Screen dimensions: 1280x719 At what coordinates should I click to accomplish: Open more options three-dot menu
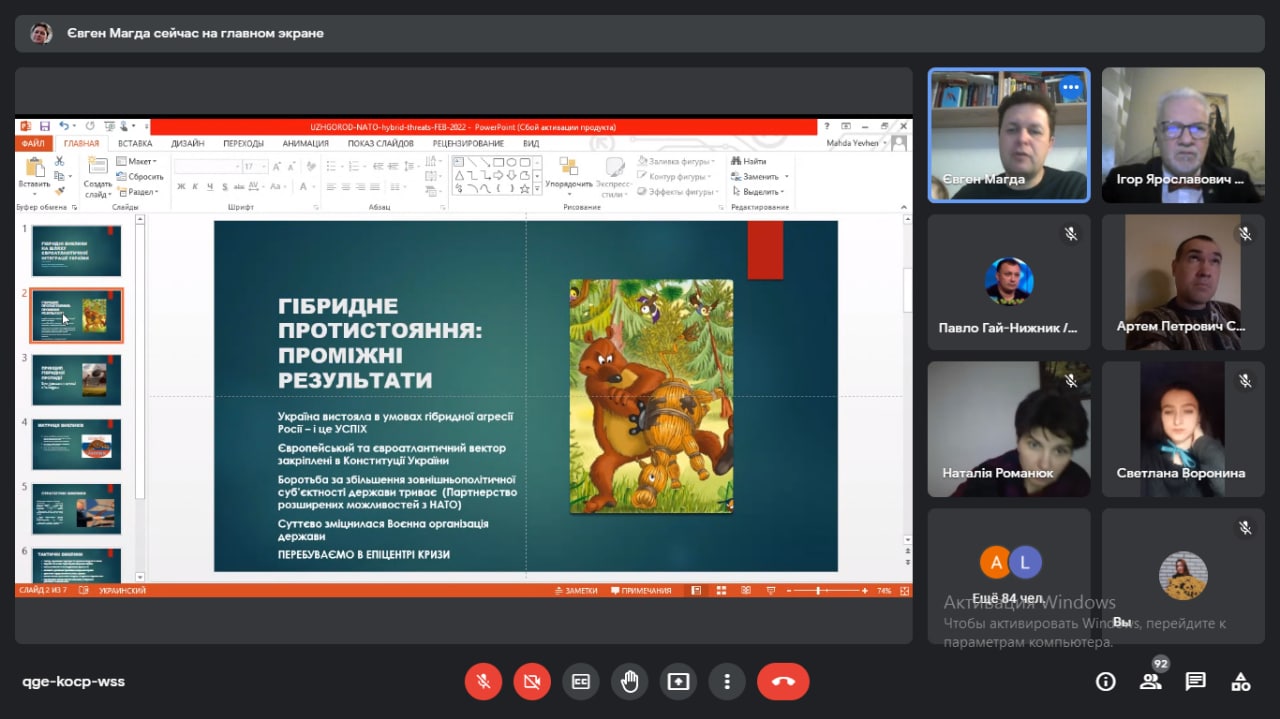point(727,682)
